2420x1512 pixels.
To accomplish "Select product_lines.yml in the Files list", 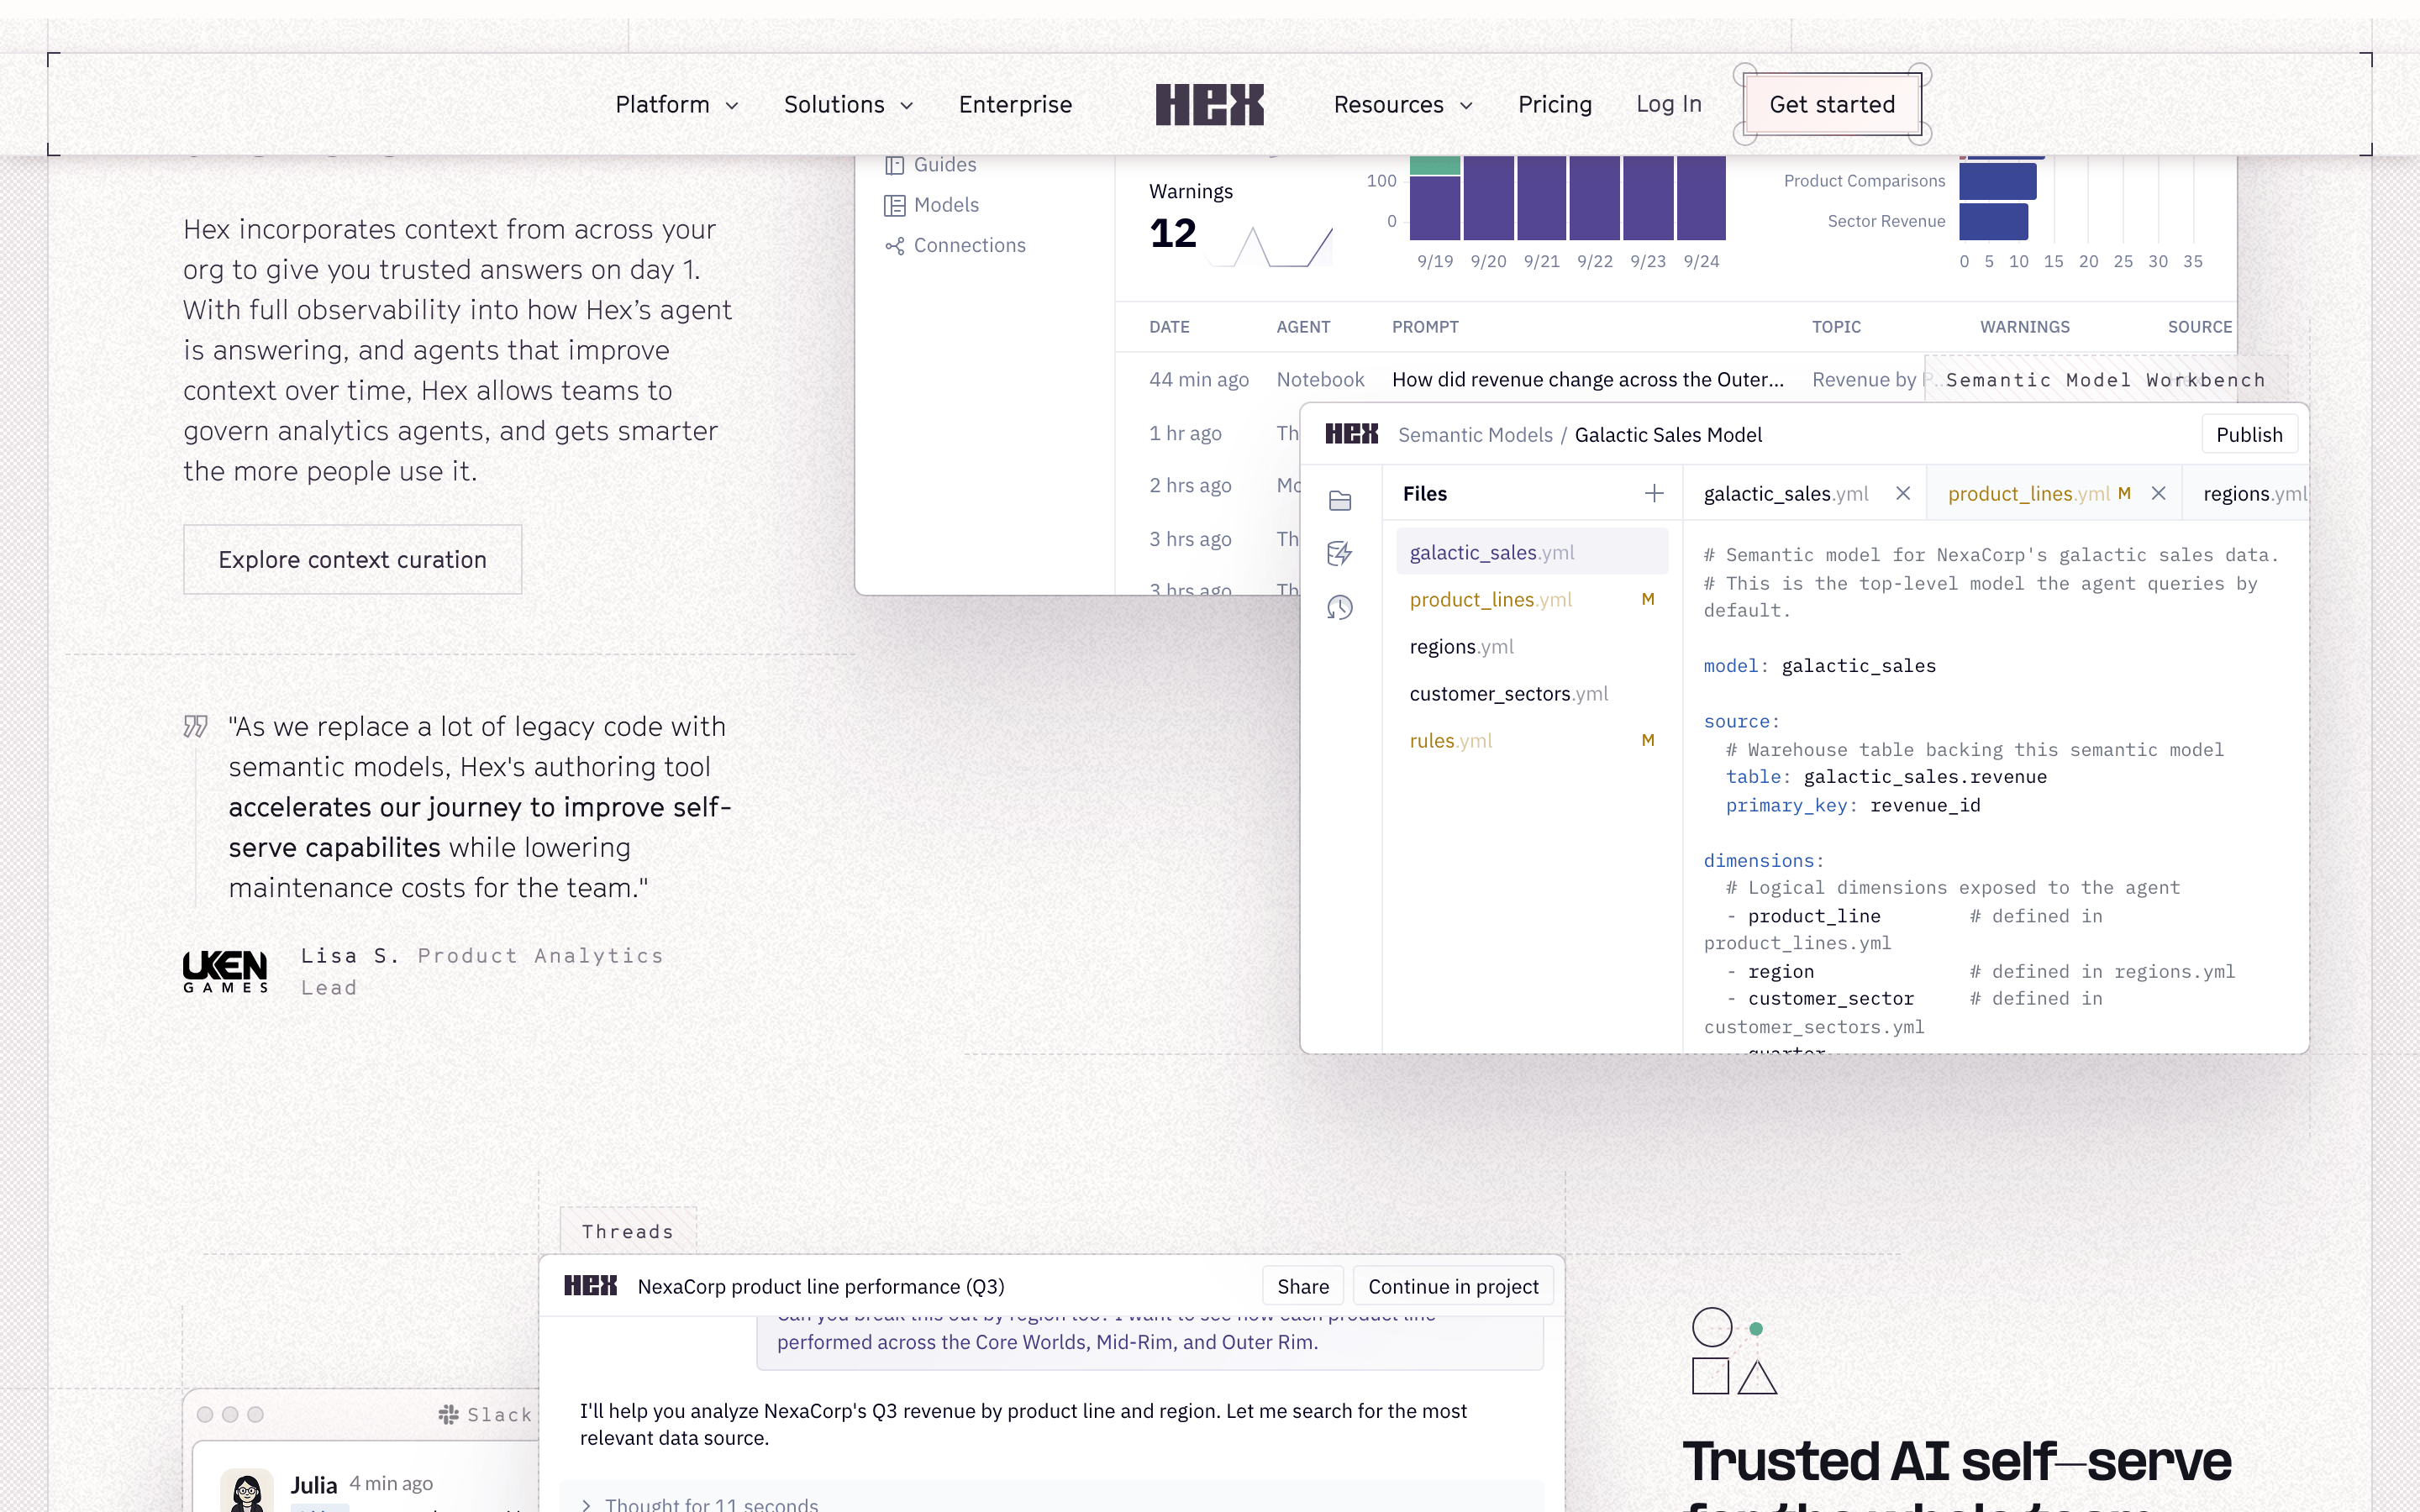I will pos(1531,599).
